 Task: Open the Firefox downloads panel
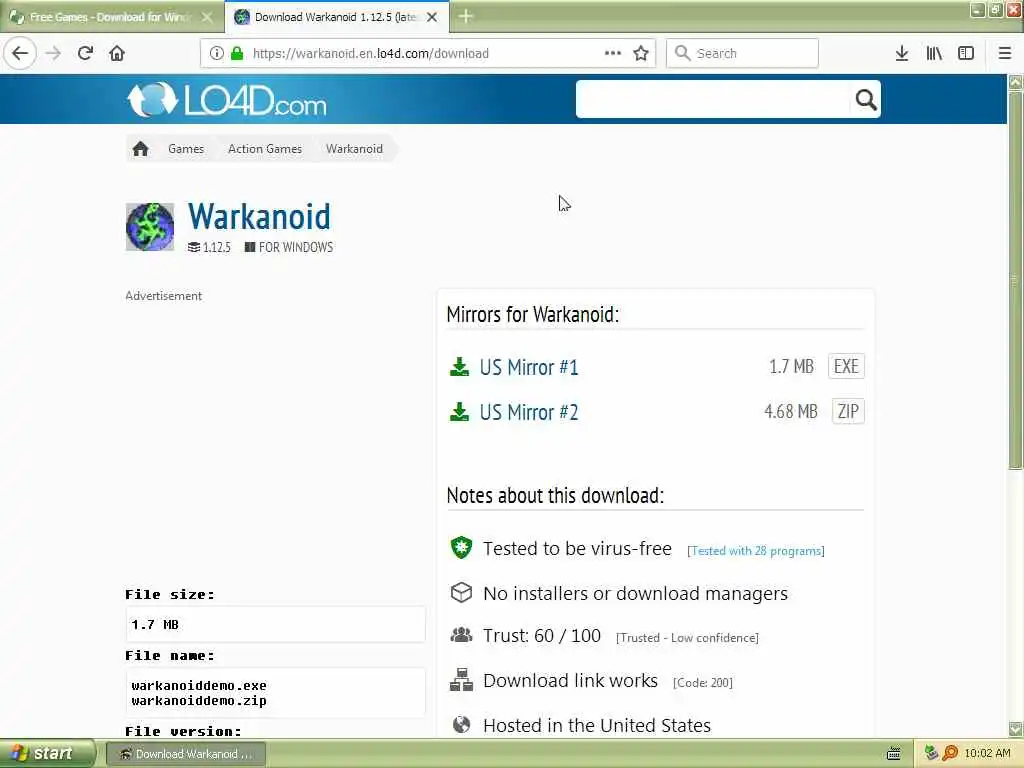pos(902,53)
